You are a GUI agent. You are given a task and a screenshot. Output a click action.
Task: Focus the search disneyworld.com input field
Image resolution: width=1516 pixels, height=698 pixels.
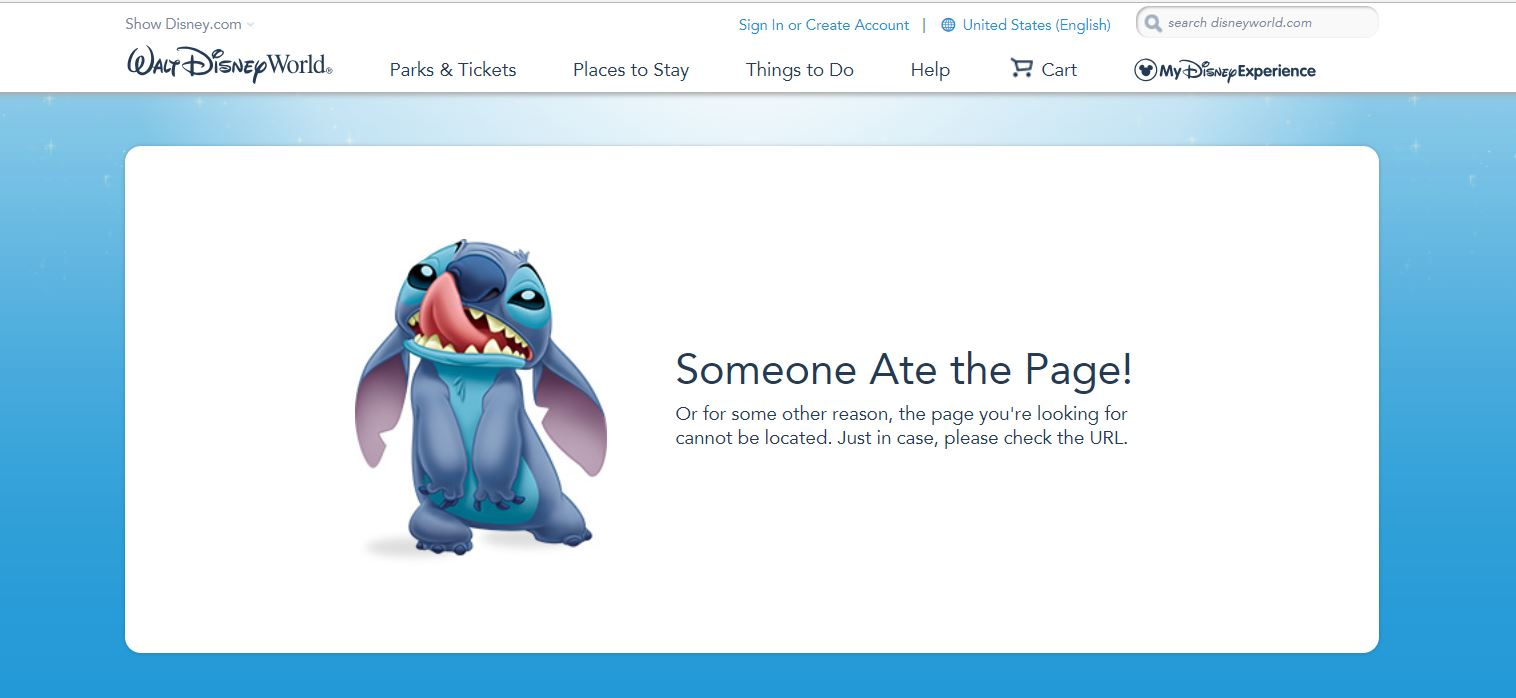pyautogui.click(x=1265, y=23)
